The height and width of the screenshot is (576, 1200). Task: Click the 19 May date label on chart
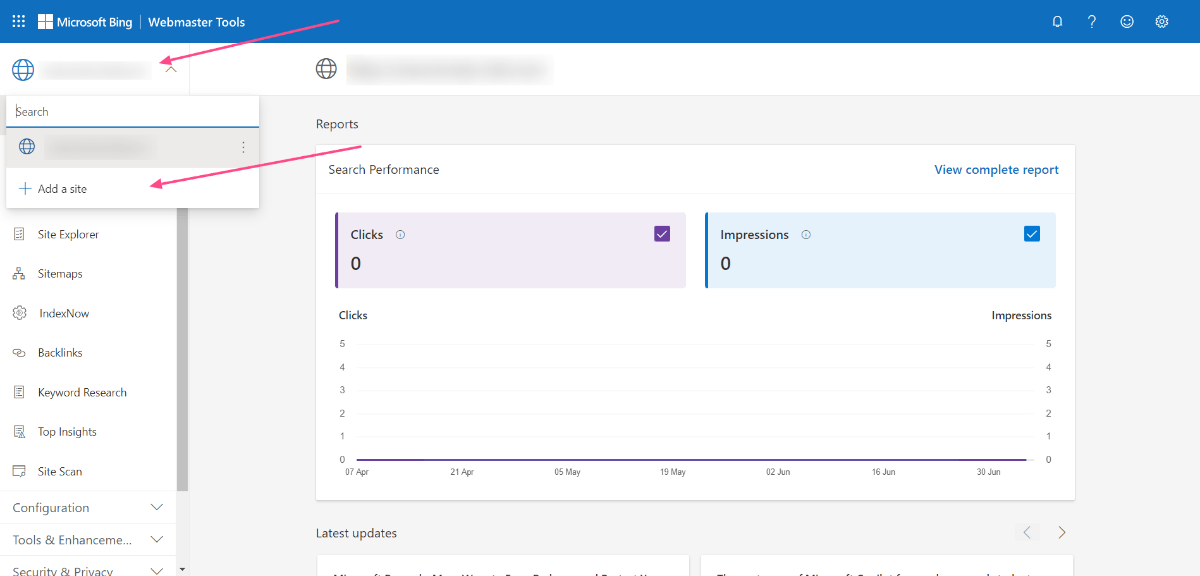(x=673, y=472)
